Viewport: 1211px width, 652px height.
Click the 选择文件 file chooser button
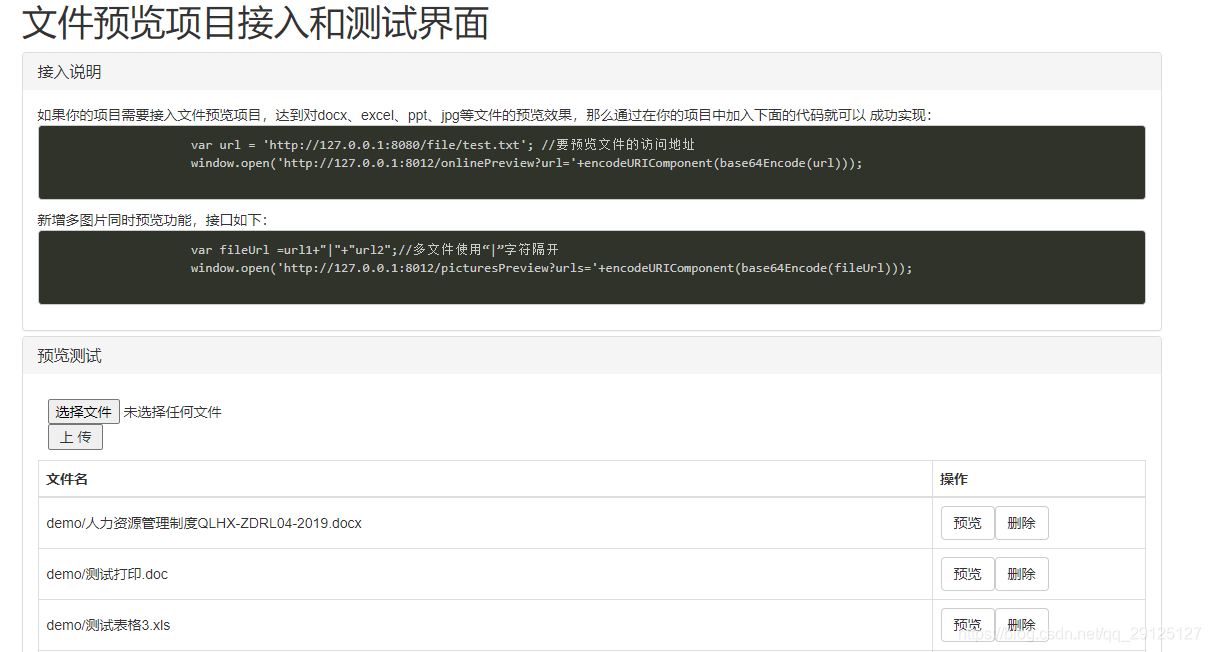click(84, 412)
